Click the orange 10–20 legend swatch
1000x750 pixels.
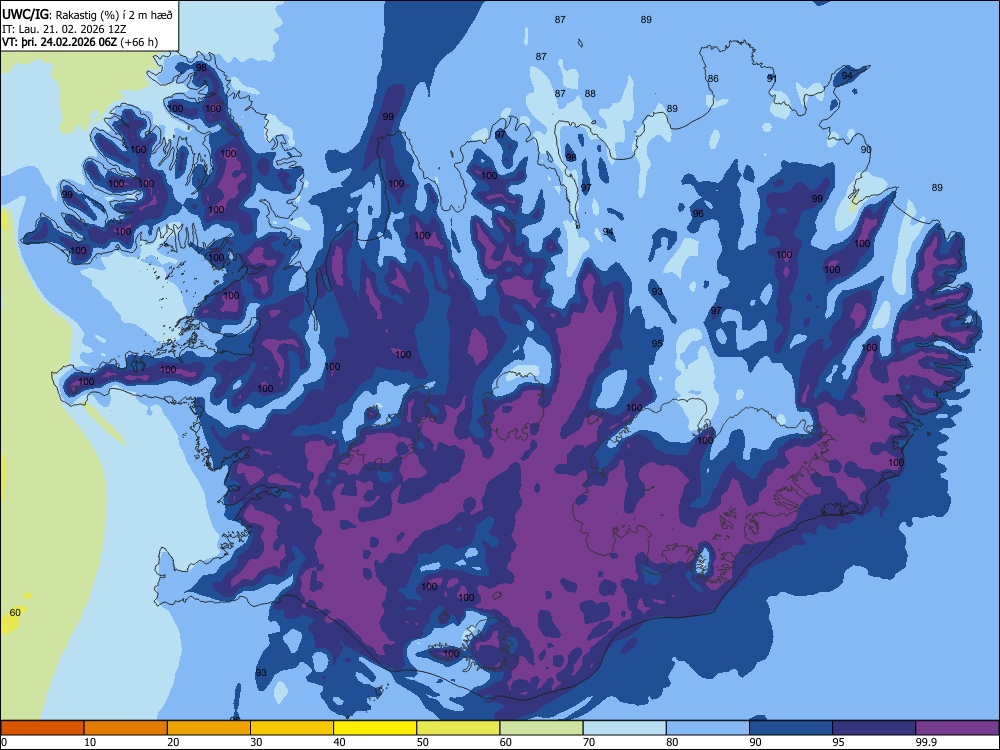pos(126,728)
